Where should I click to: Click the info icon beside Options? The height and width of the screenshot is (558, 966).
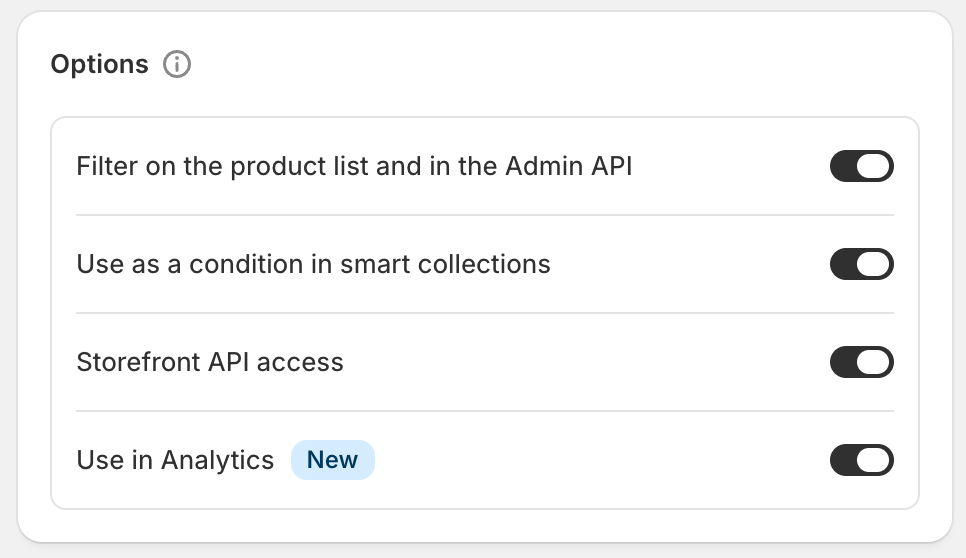coord(177,65)
